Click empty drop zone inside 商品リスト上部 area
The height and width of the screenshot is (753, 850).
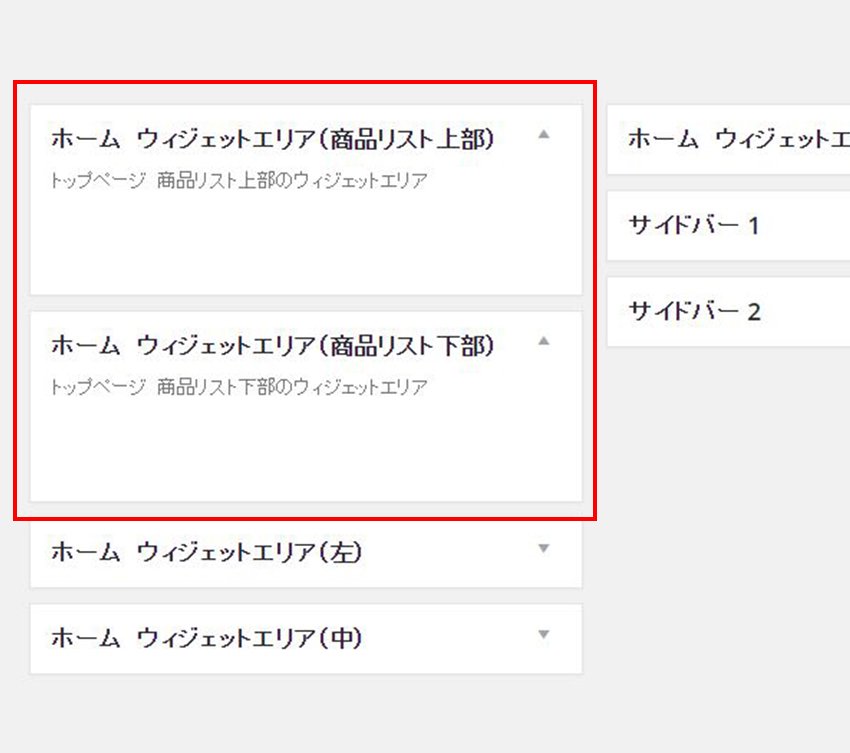tap(305, 245)
